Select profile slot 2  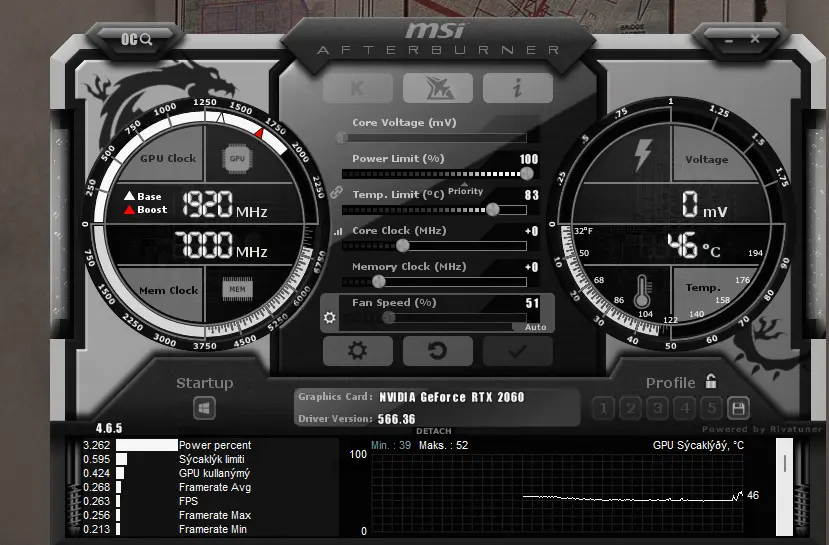coord(630,408)
